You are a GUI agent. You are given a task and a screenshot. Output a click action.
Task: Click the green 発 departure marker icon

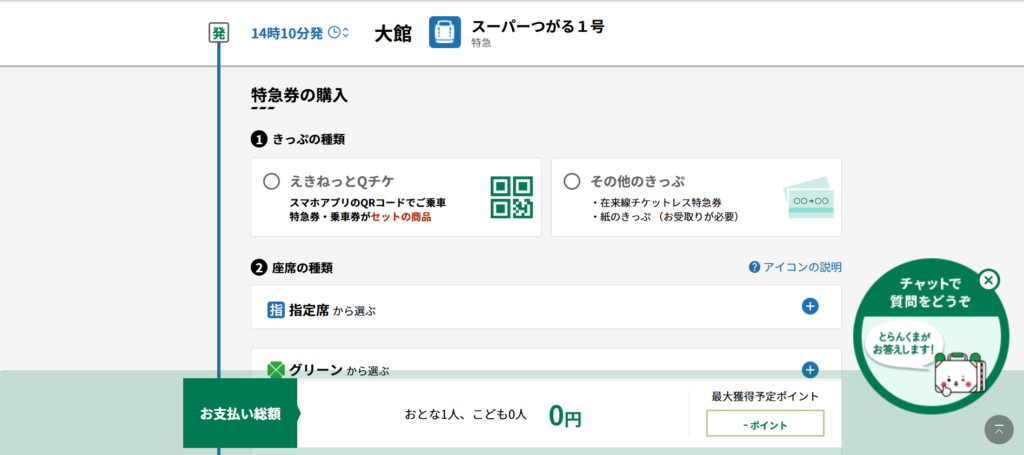(218, 33)
